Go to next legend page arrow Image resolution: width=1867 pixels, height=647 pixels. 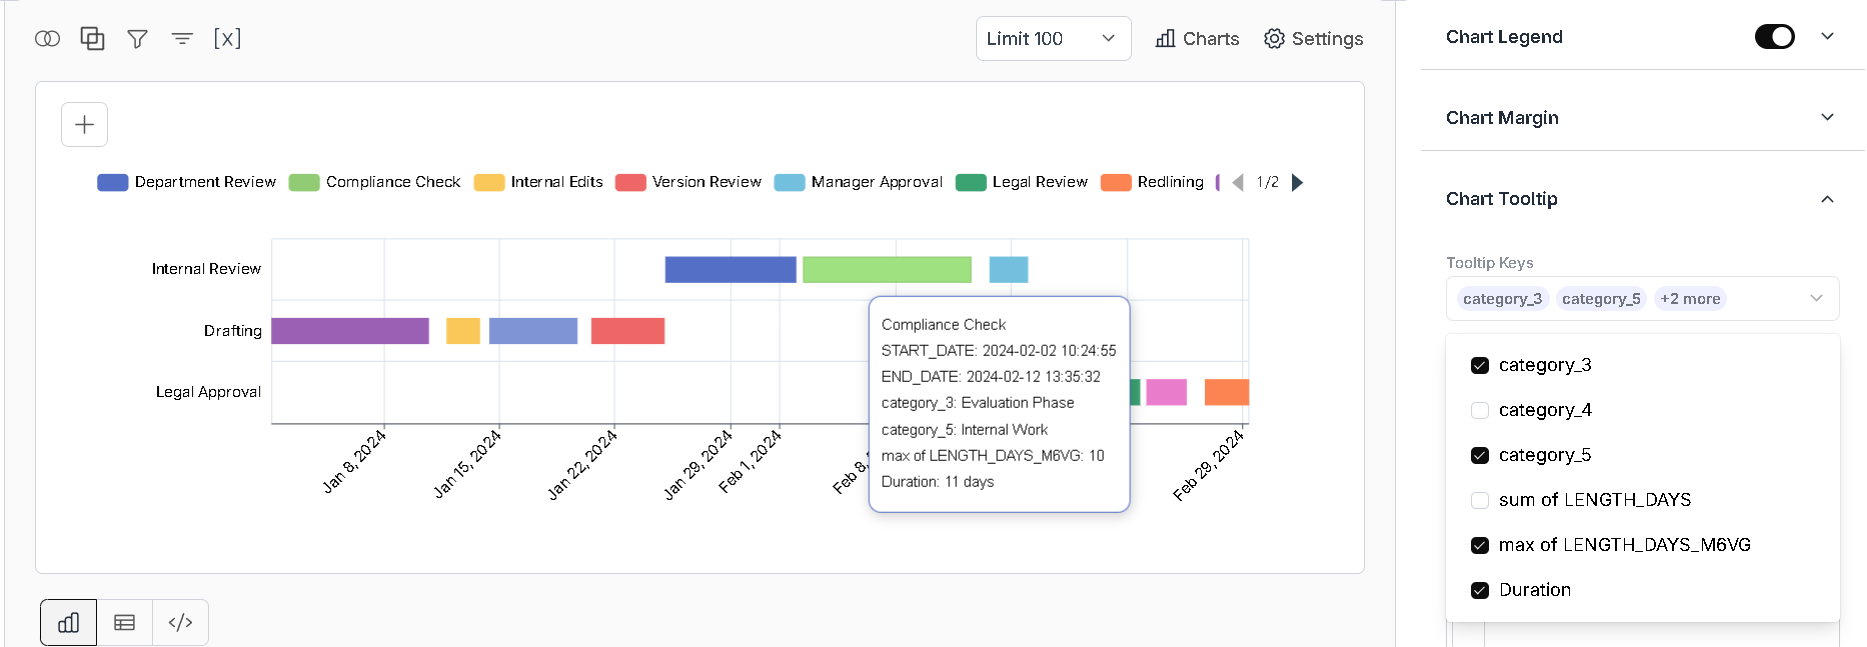click(x=1297, y=182)
